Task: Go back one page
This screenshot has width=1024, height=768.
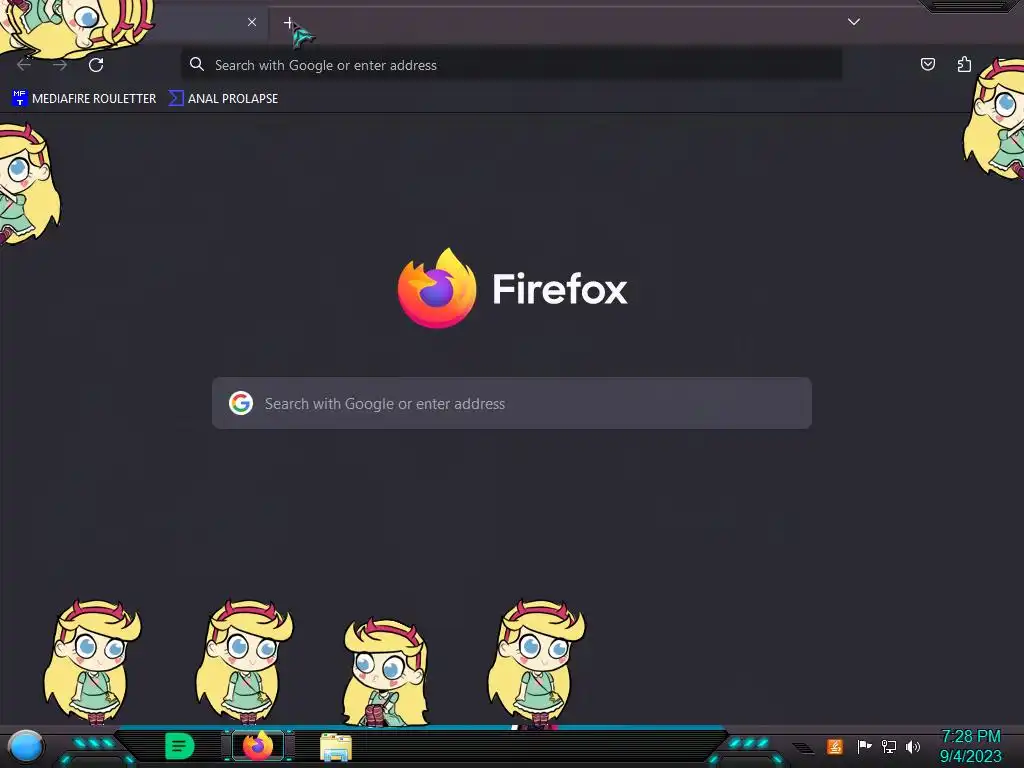Action: 24,65
